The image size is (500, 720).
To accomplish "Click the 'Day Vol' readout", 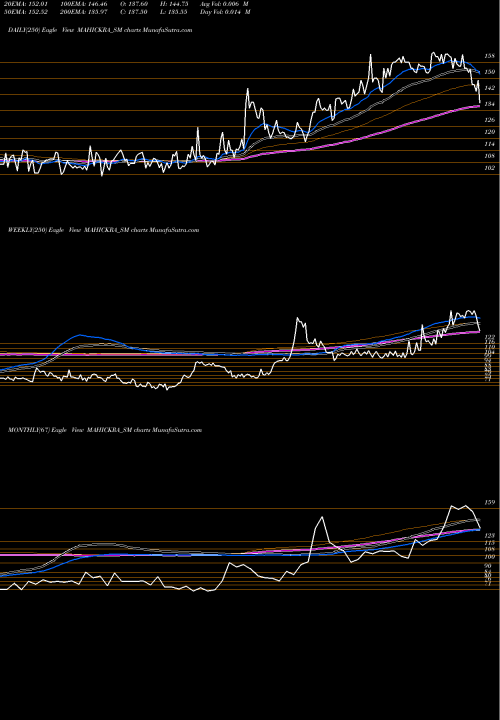I will click(x=225, y=12).
